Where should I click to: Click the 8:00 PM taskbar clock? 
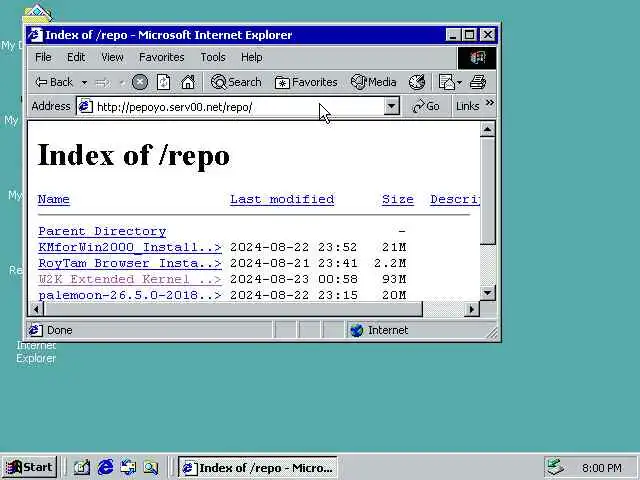(602, 467)
